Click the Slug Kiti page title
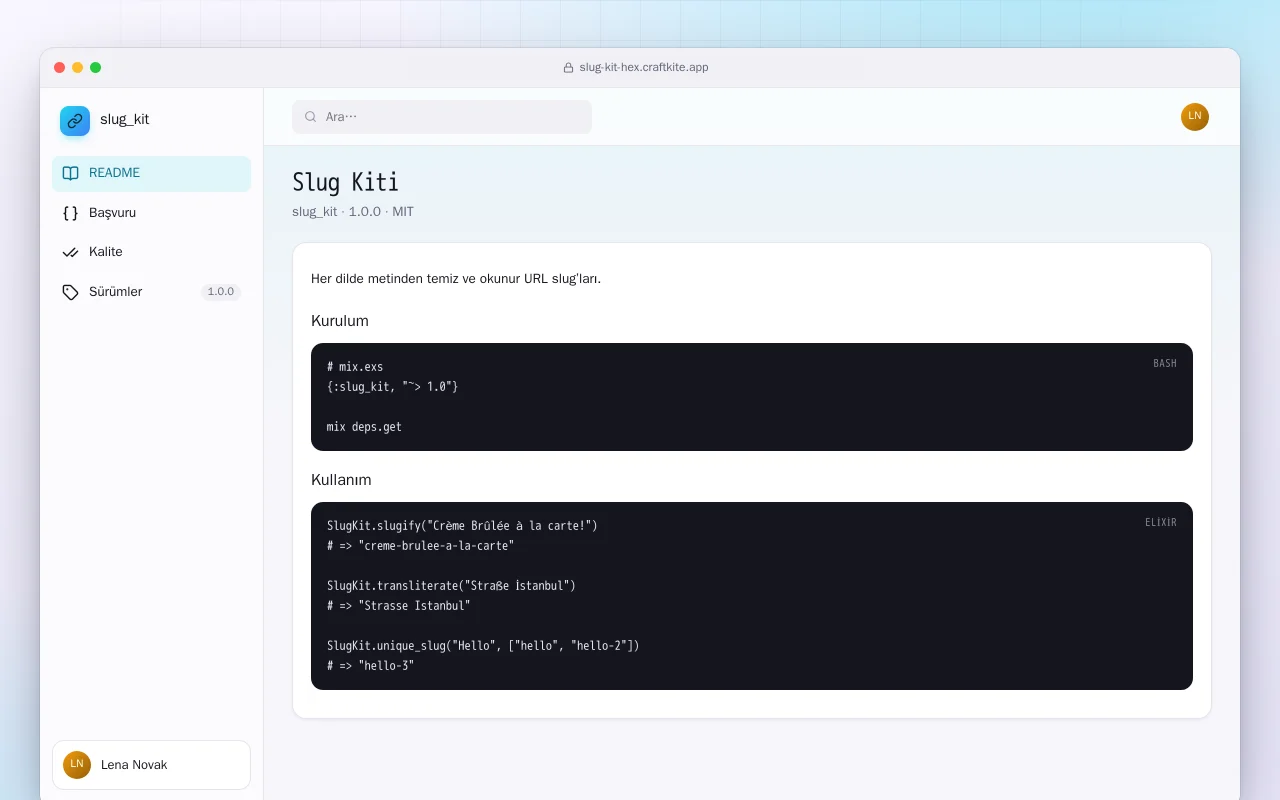Image resolution: width=1280 pixels, height=800 pixels. [x=346, y=182]
